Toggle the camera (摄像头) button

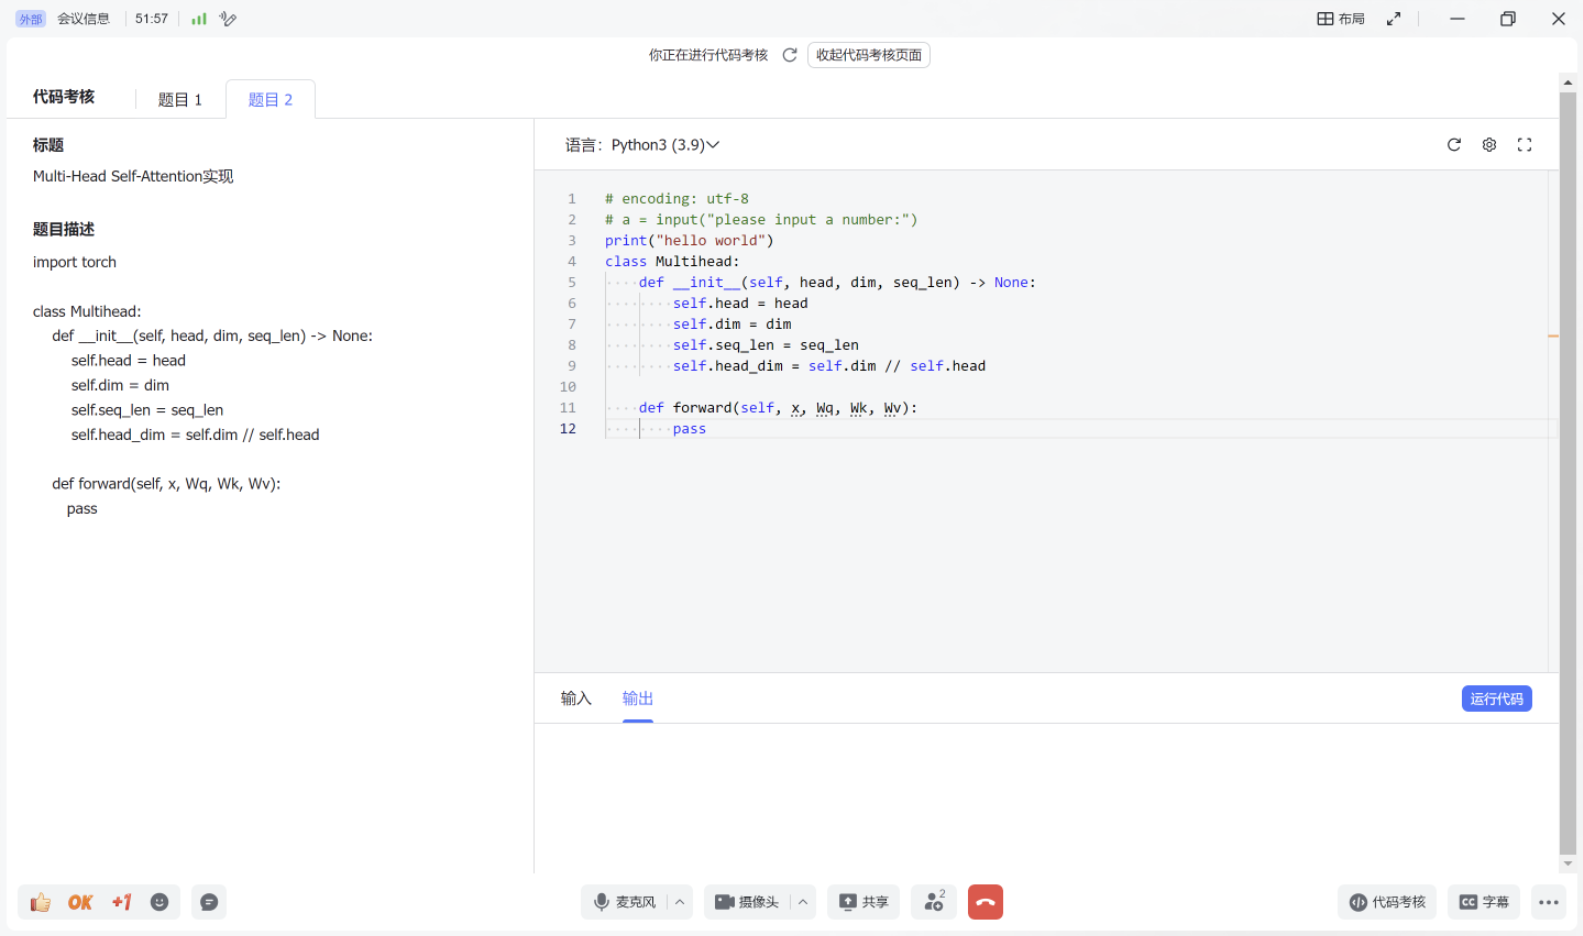[x=747, y=902]
